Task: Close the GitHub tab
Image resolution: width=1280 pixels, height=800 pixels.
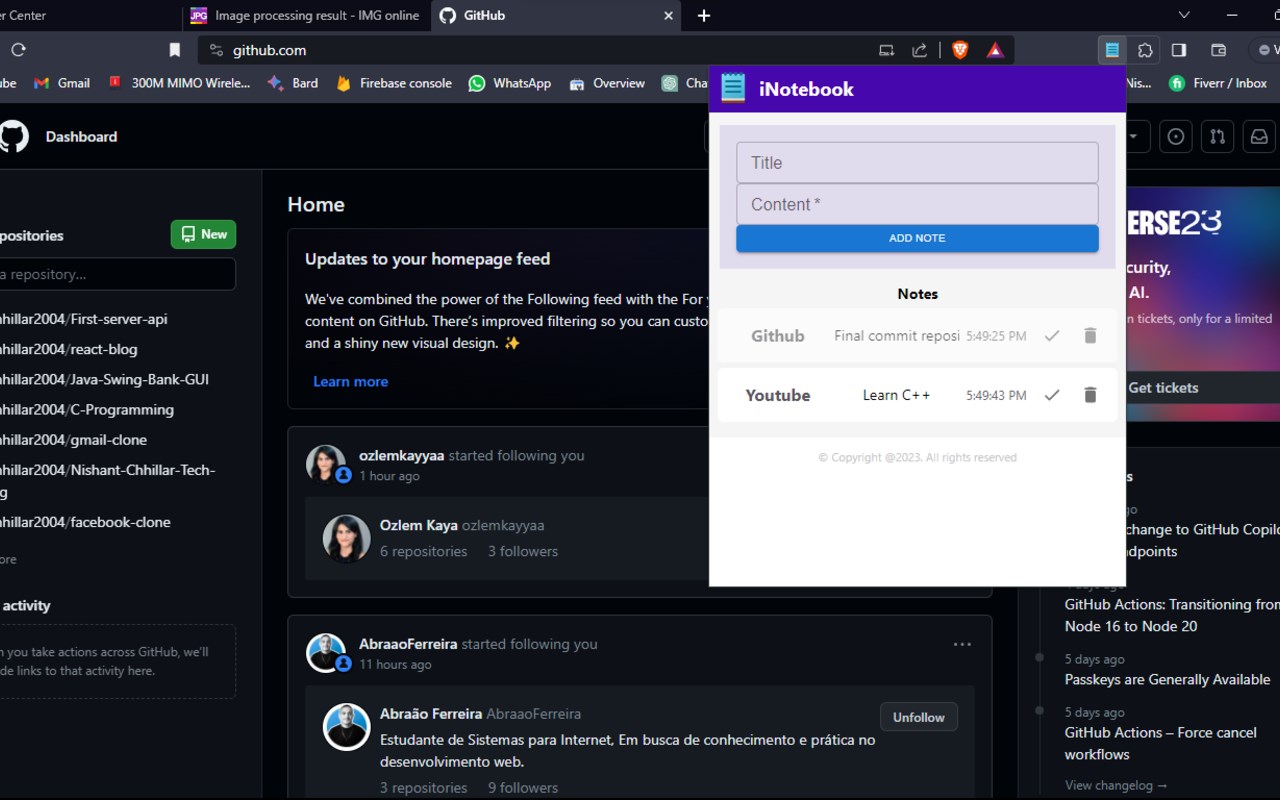Action: (668, 15)
